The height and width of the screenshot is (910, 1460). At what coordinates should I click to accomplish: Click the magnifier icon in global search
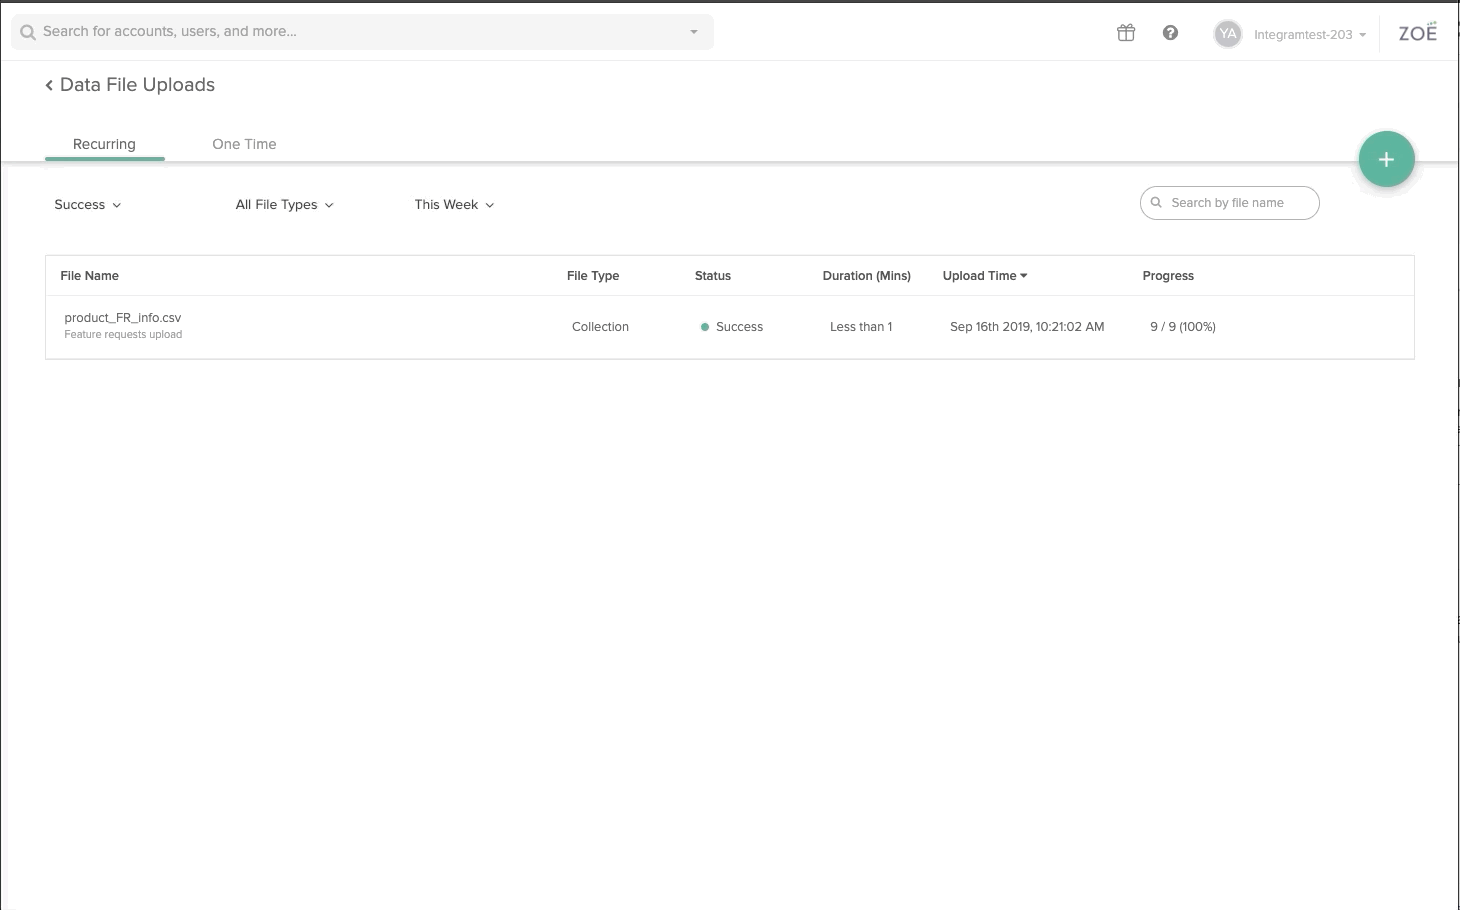coord(28,32)
